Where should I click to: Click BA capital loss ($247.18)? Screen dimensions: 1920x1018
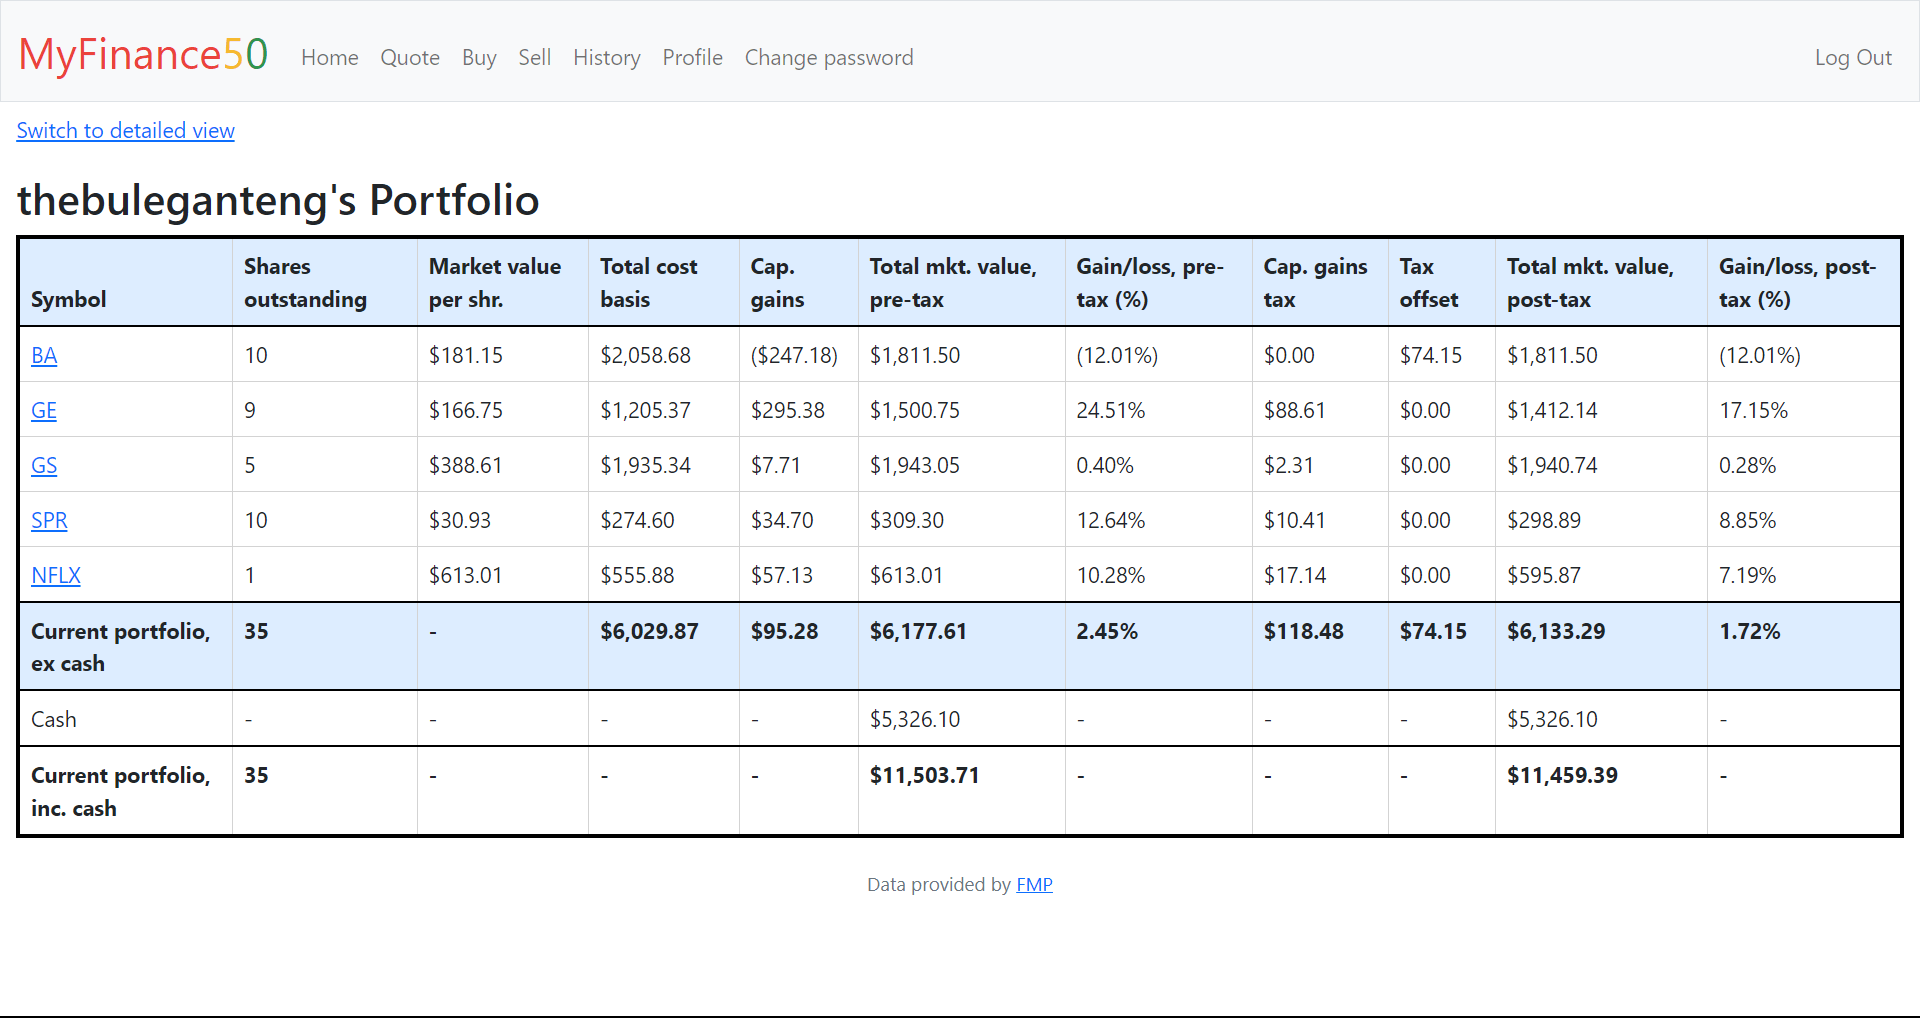point(794,355)
